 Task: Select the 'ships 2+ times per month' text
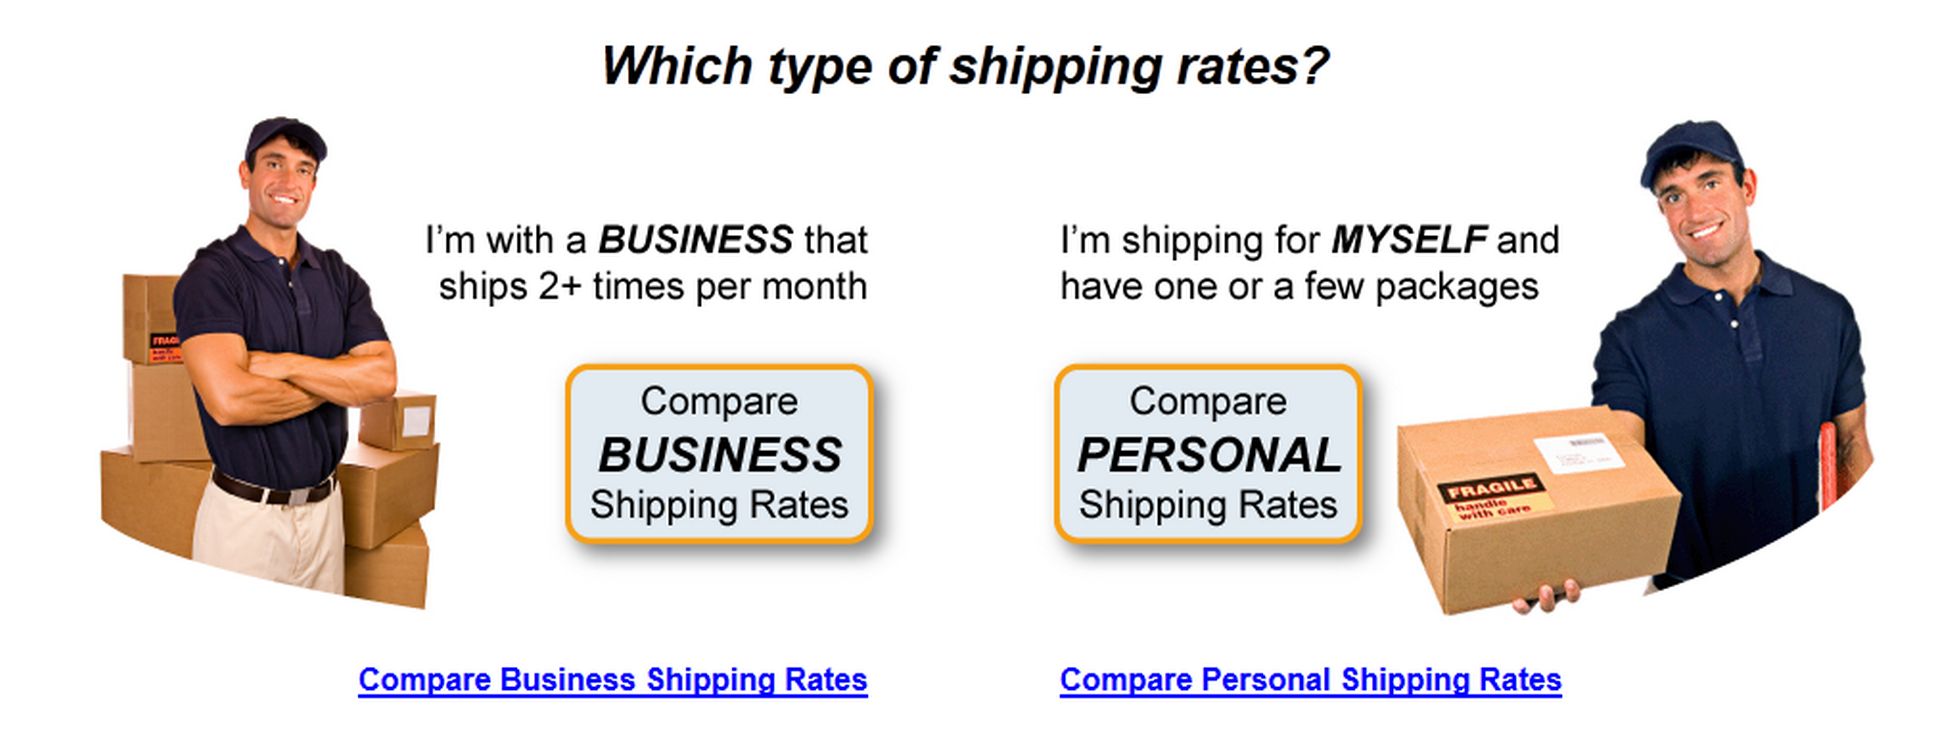click(652, 287)
